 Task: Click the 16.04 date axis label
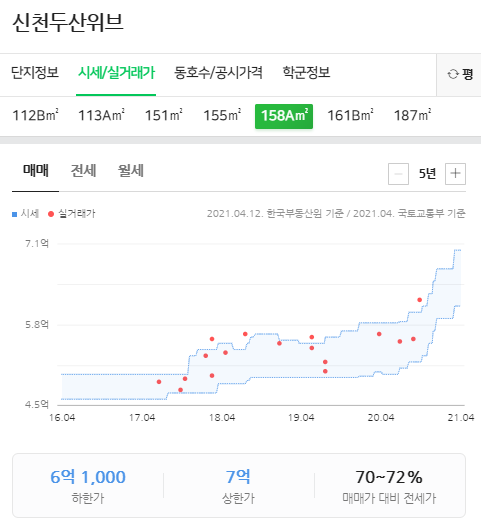coord(62,418)
